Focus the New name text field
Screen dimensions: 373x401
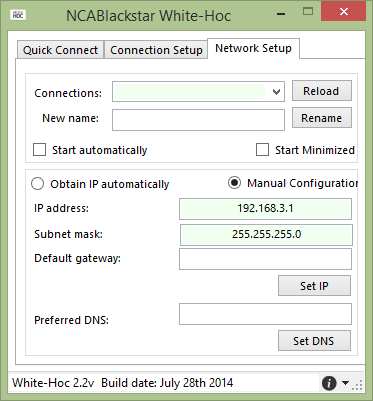[x=198, y=120]
